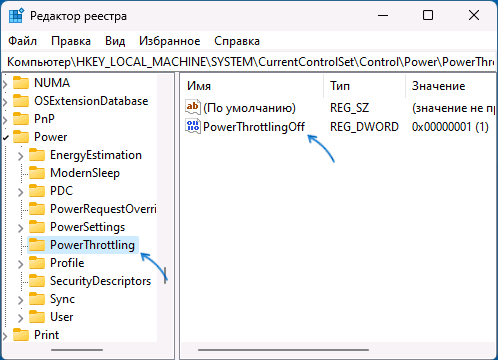498x360 pixels.
Task: Click the REG_DWORD type cell
Action: pos(364,127)
